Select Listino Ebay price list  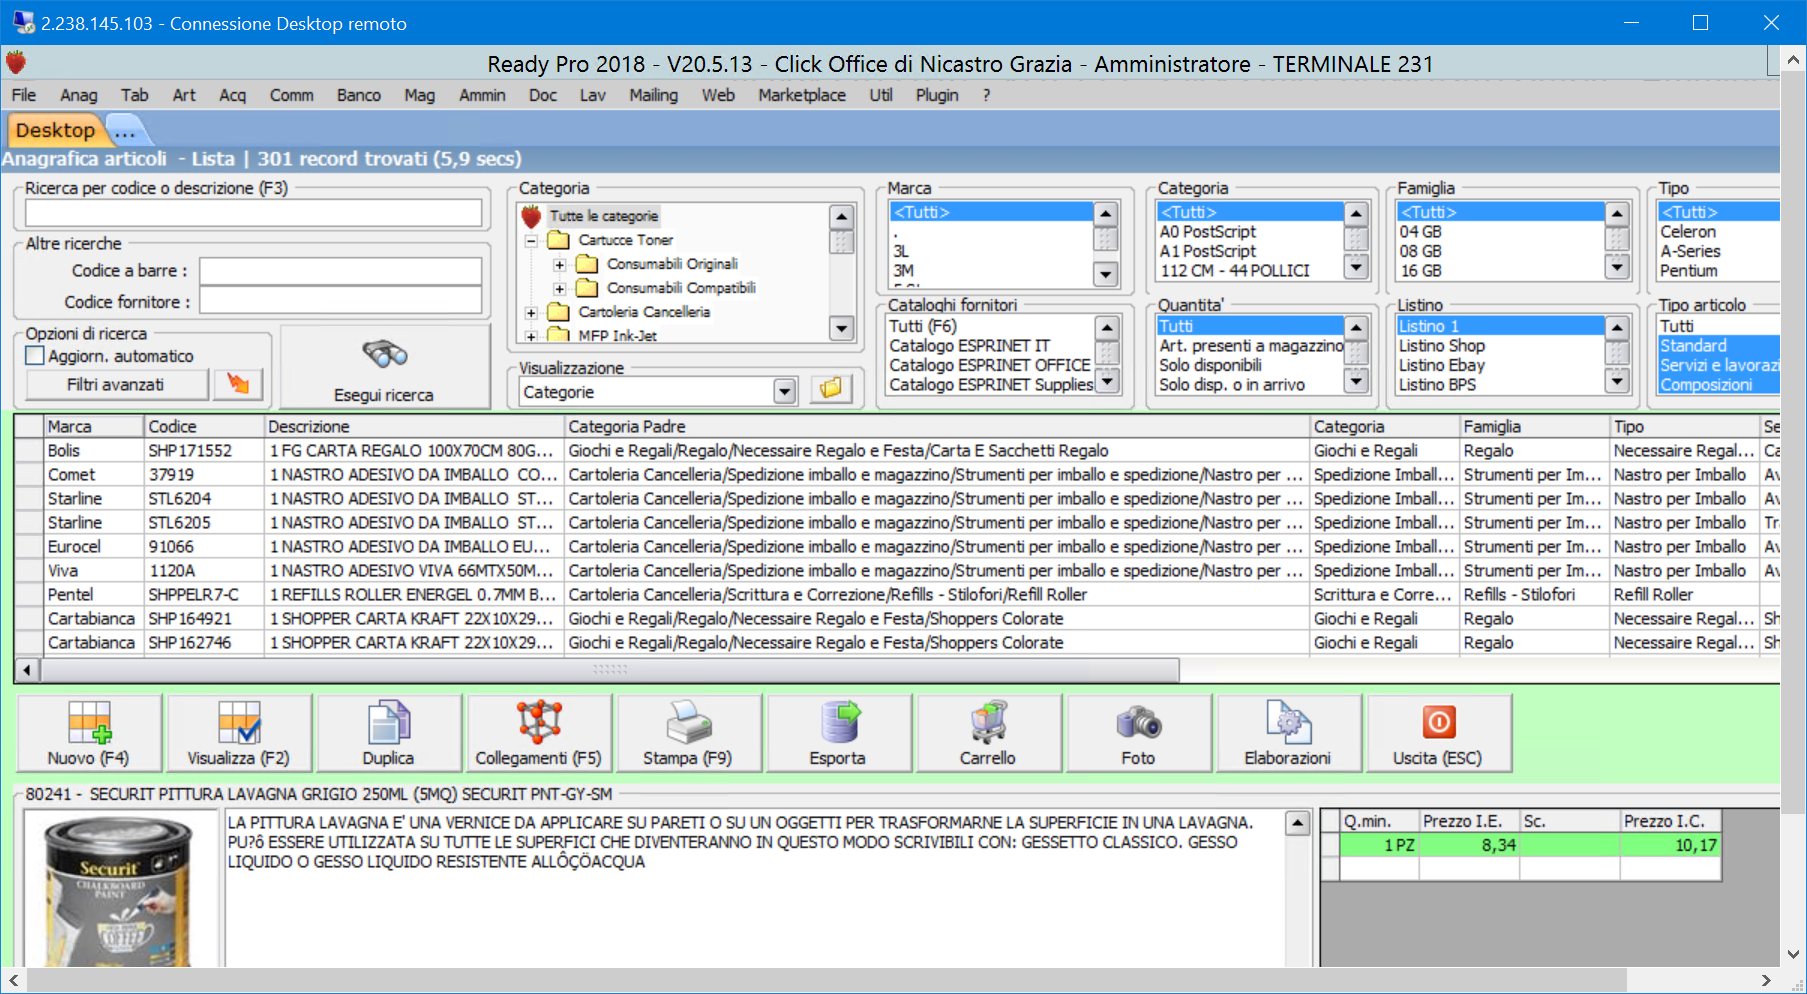(x=1441, y=365)
